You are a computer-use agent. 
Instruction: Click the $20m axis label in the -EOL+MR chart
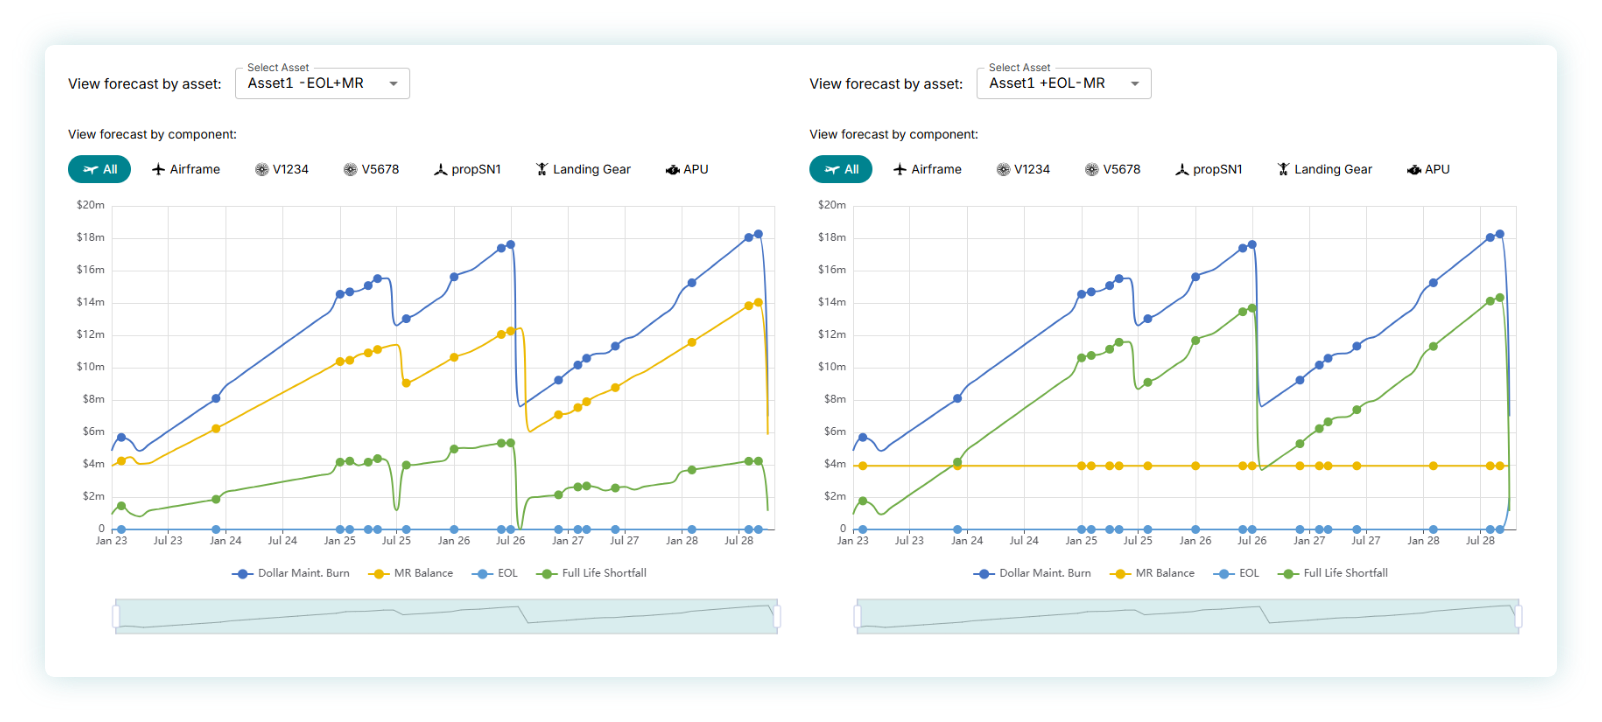point(91,205)
